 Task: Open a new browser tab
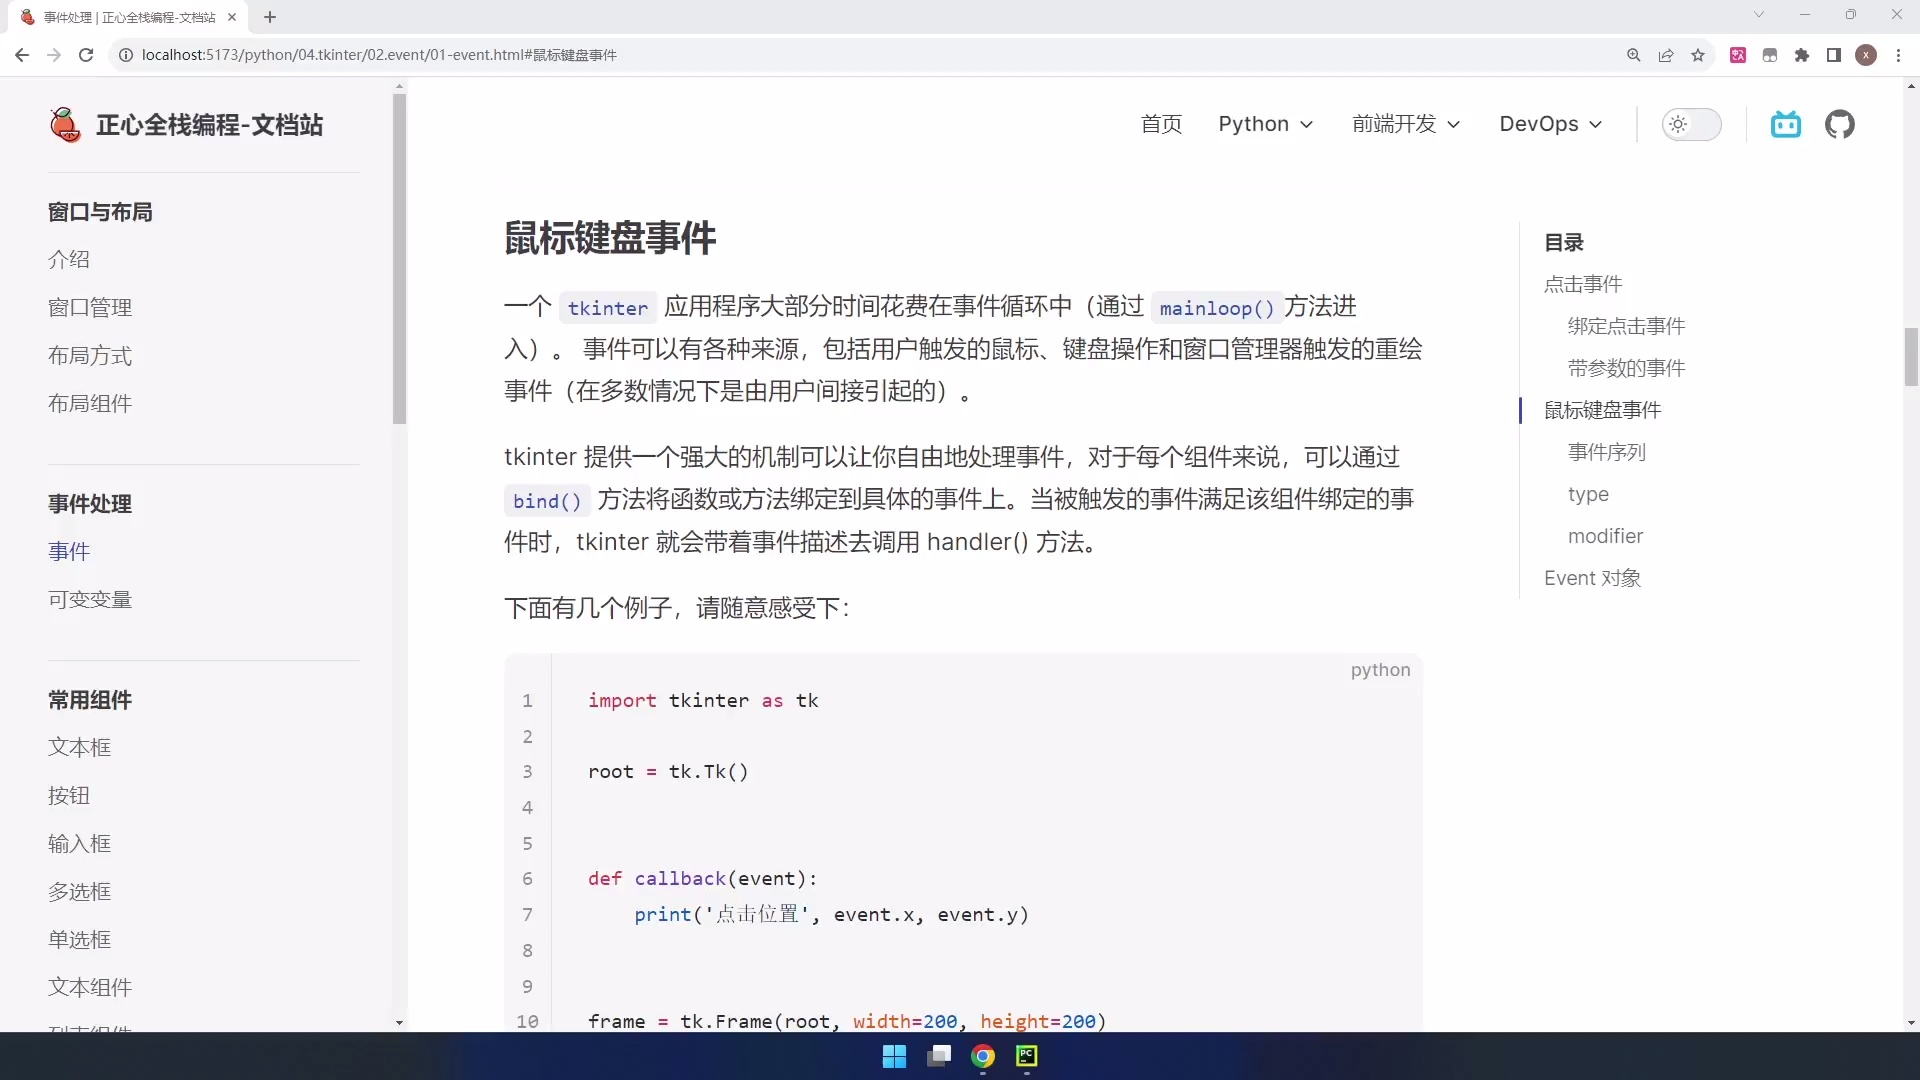[271, 17]
